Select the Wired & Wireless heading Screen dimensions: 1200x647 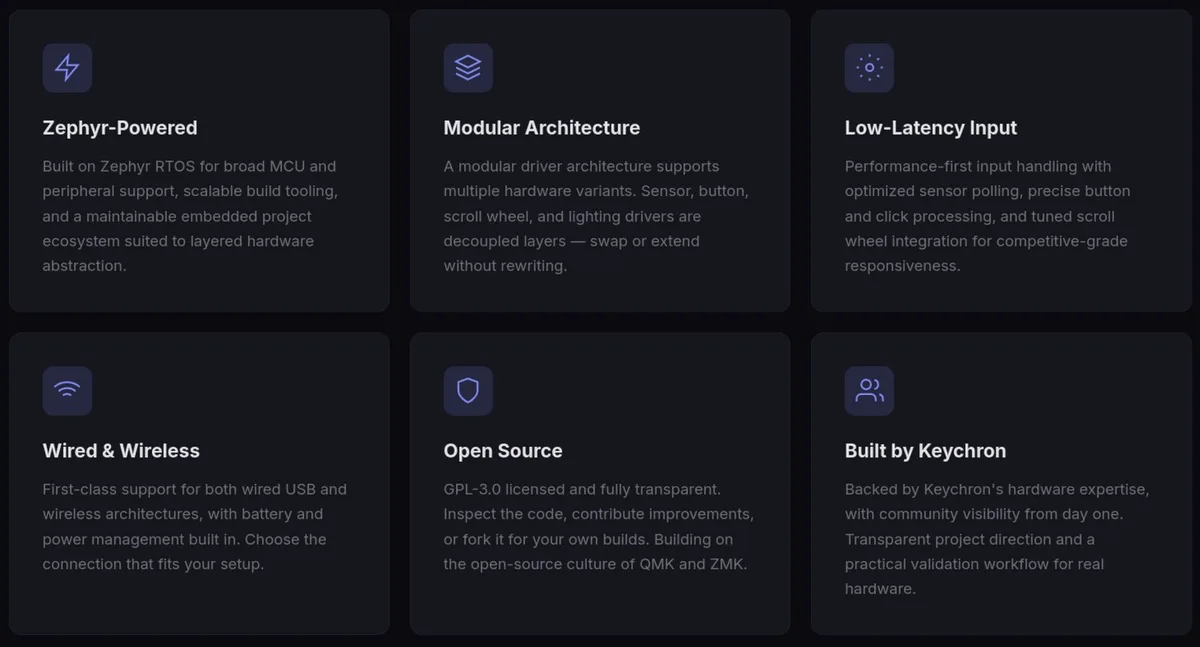tap(121, 451)
